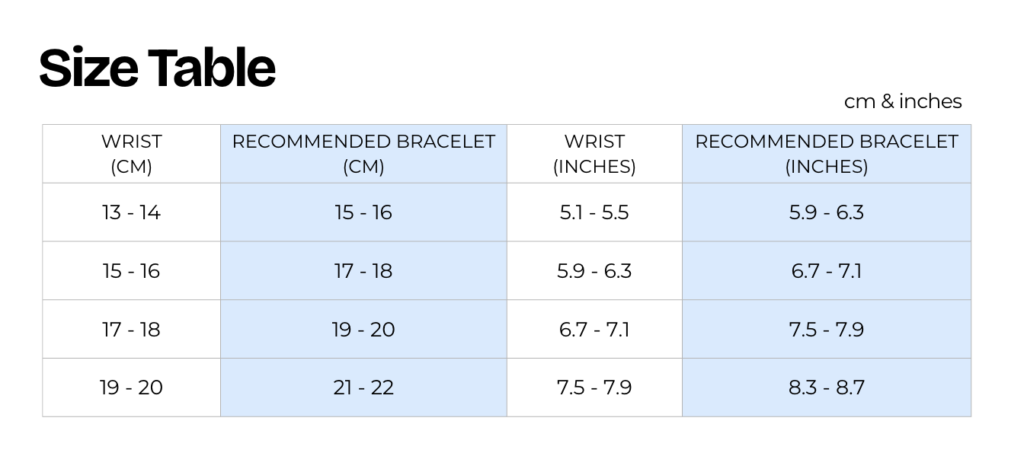Select "5.9 - 6.3" in recommended bracelet inches column

click(826, 213)
